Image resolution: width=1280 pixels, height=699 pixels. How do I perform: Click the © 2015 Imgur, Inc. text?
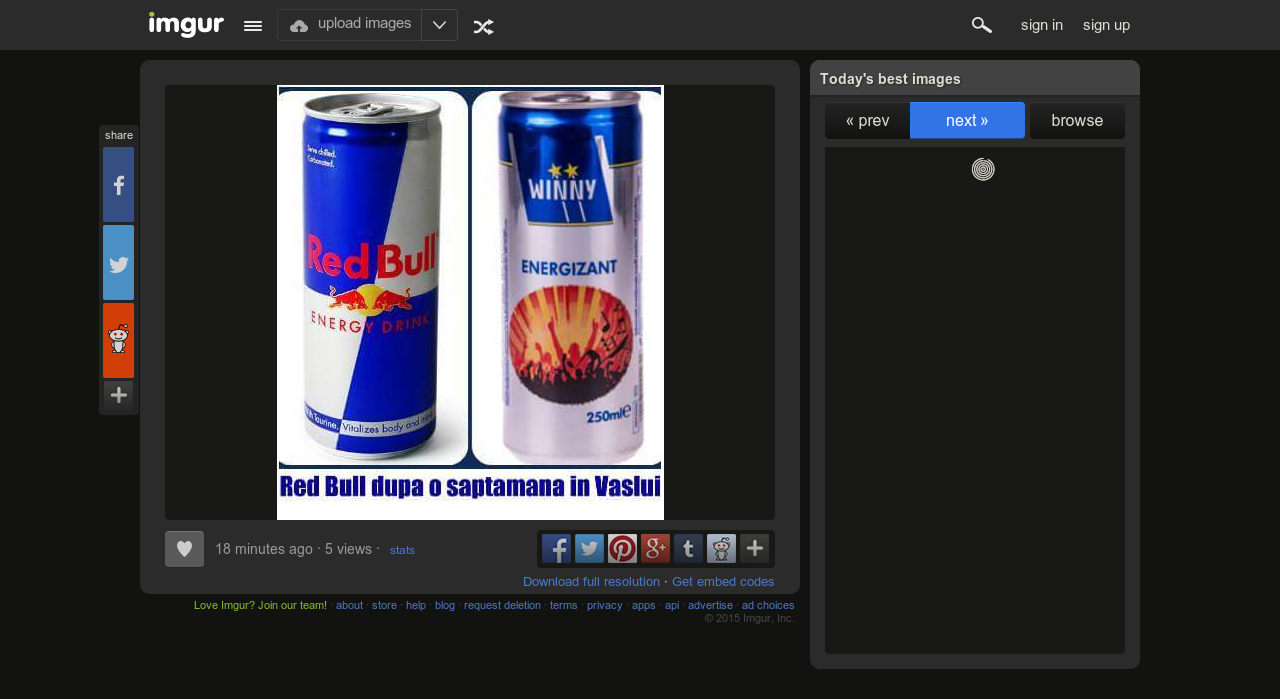click(750, 618)
